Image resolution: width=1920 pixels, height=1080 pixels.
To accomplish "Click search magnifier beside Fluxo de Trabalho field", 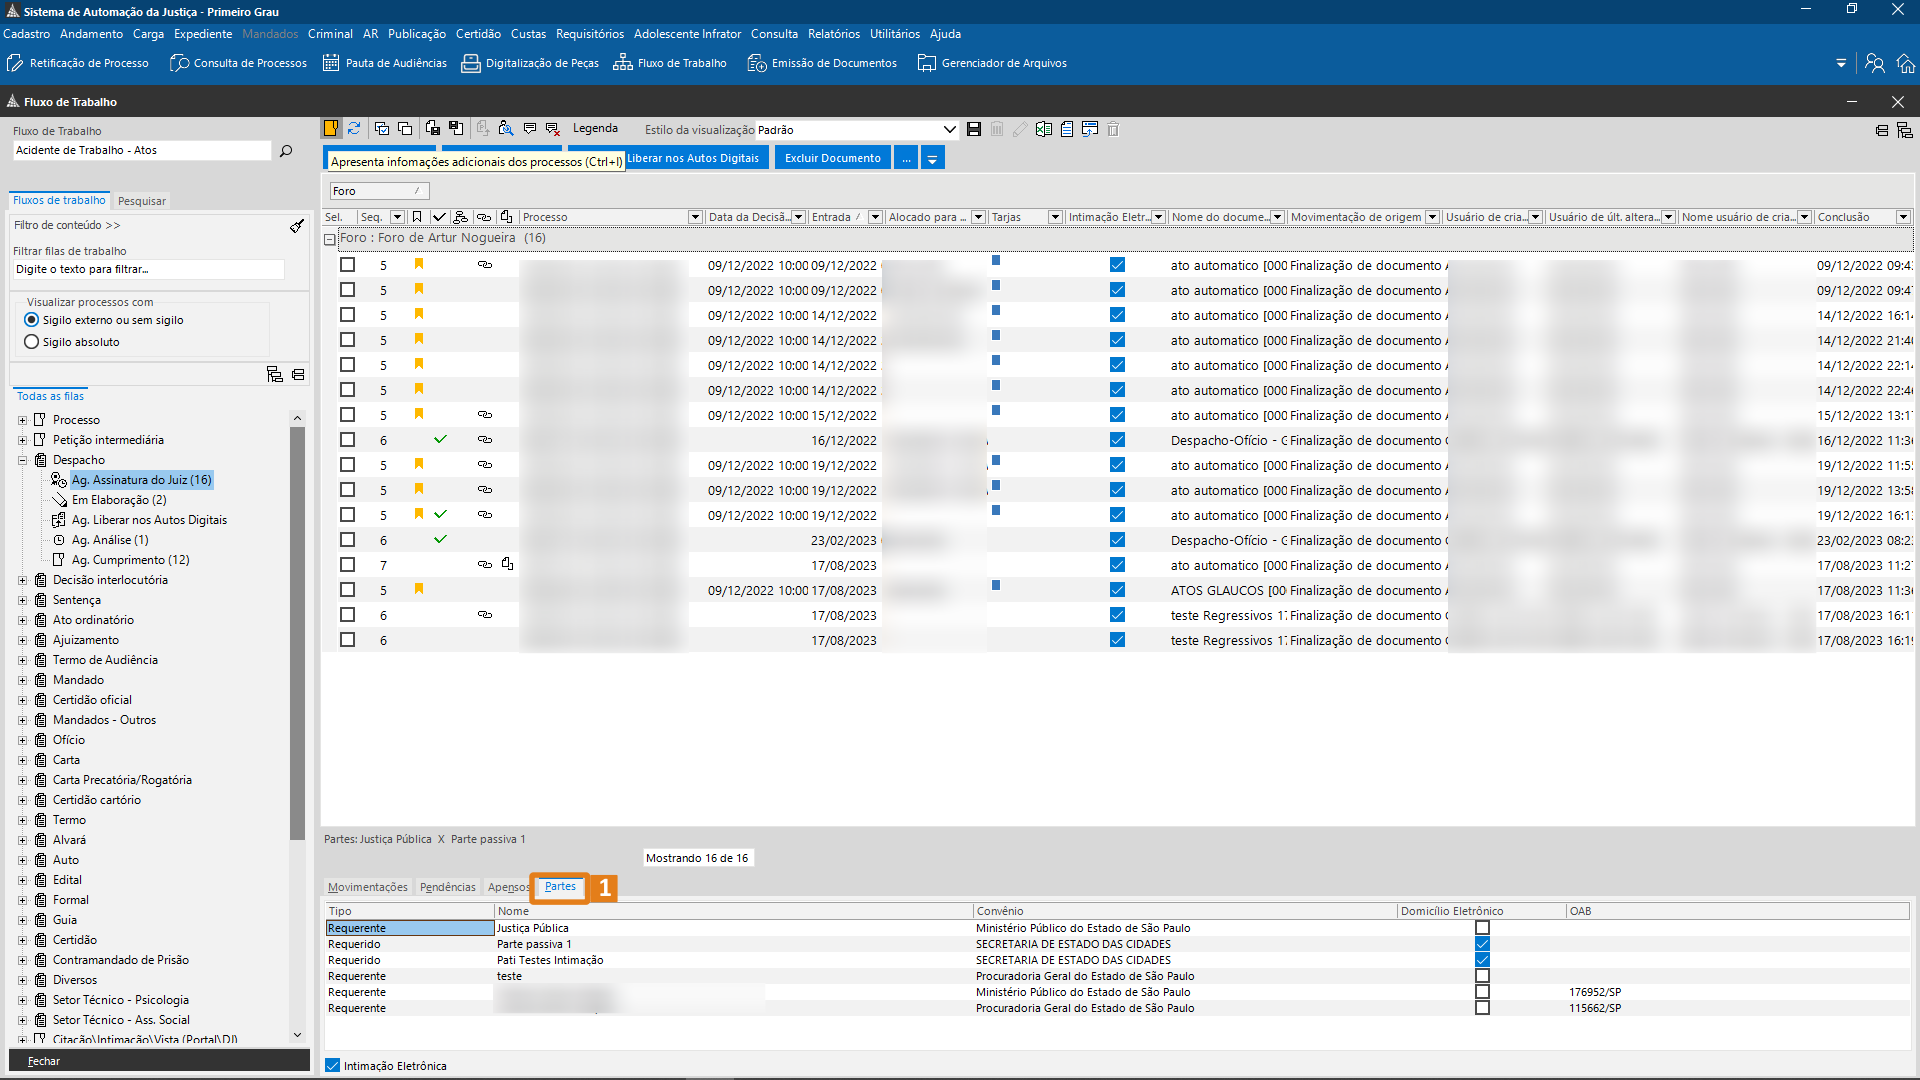I will click(x=286, y=151).
